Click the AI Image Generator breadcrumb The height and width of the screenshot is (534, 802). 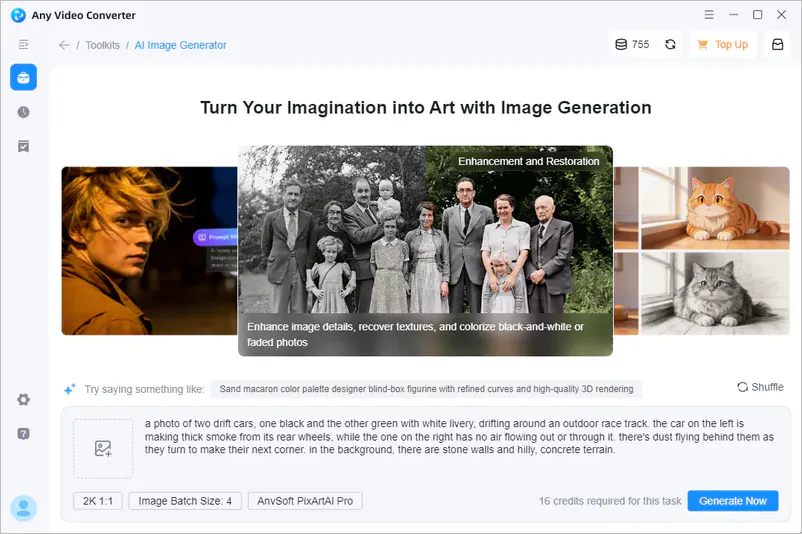click(x=180, y=45)
